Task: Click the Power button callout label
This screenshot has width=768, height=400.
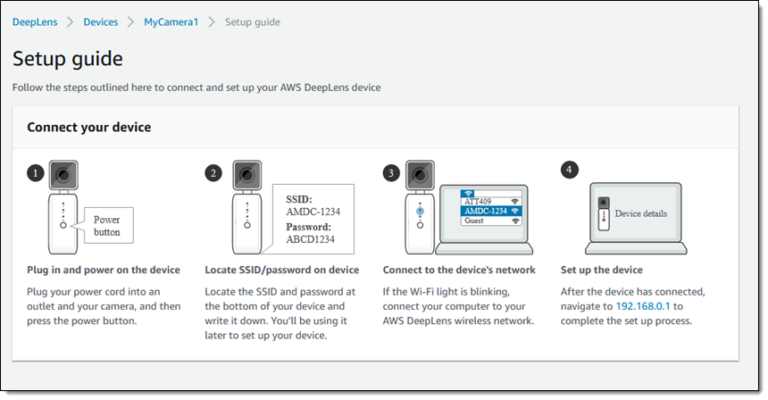Action: tap(107, 226)
